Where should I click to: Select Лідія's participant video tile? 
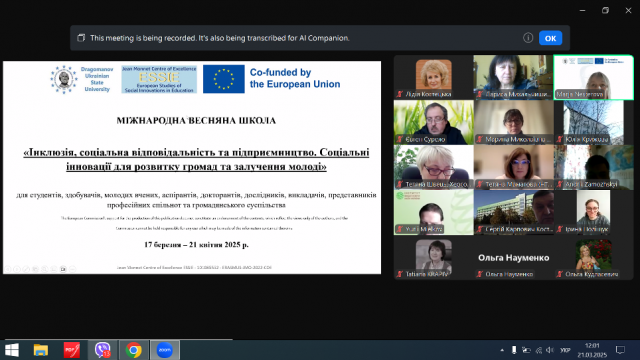coord(433,77)
